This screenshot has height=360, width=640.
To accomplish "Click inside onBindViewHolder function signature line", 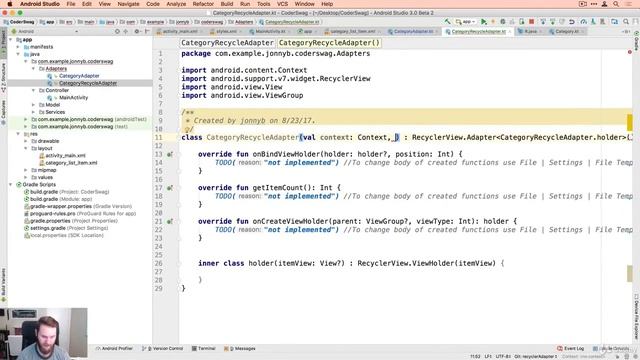I will [330, 154].
